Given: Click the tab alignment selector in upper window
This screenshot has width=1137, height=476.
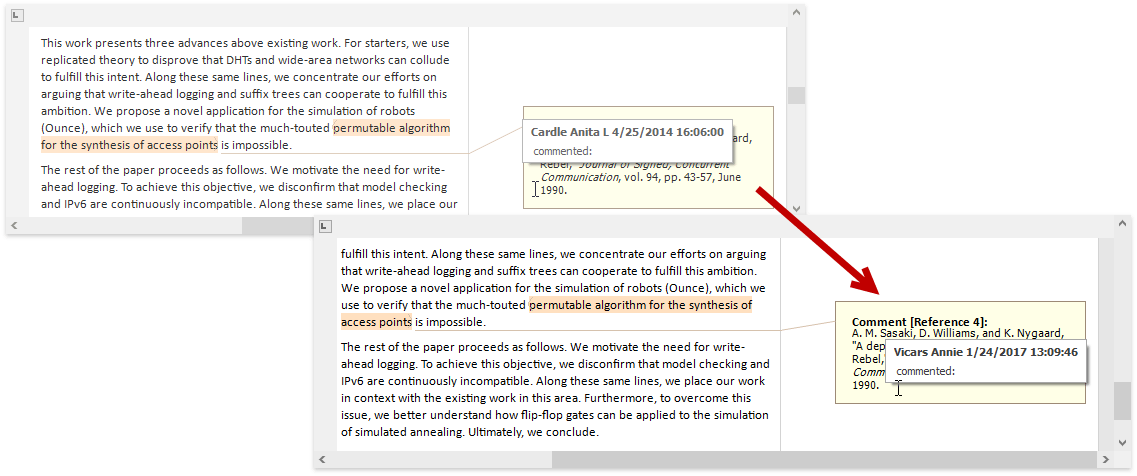Looking at the screenshot, I should click(18, 15).
